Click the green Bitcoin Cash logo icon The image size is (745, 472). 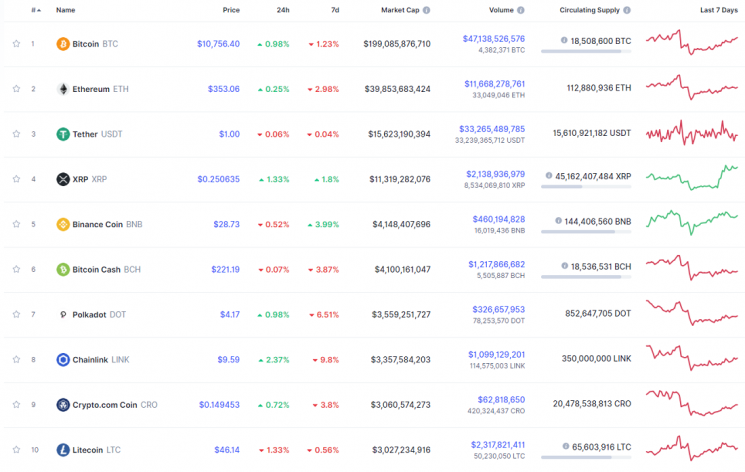pyautogui.click(x=63, y=269)
